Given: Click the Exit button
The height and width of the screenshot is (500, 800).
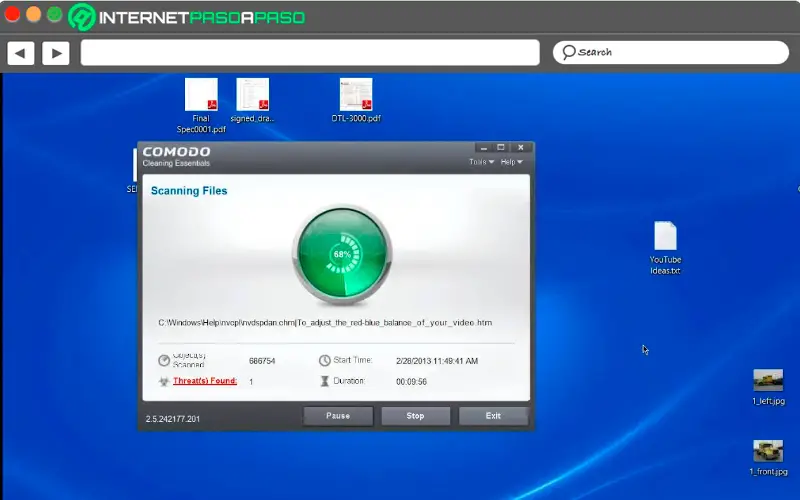Looking at the screenshot, I should [x=493, y=416].
